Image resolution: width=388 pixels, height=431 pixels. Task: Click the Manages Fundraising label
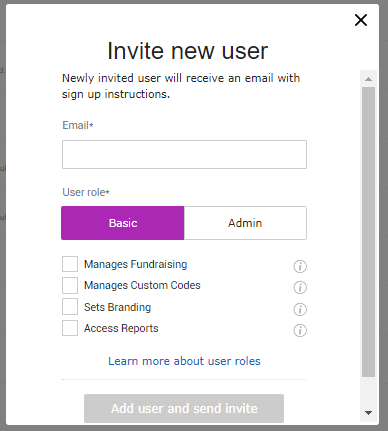[136, 264]
